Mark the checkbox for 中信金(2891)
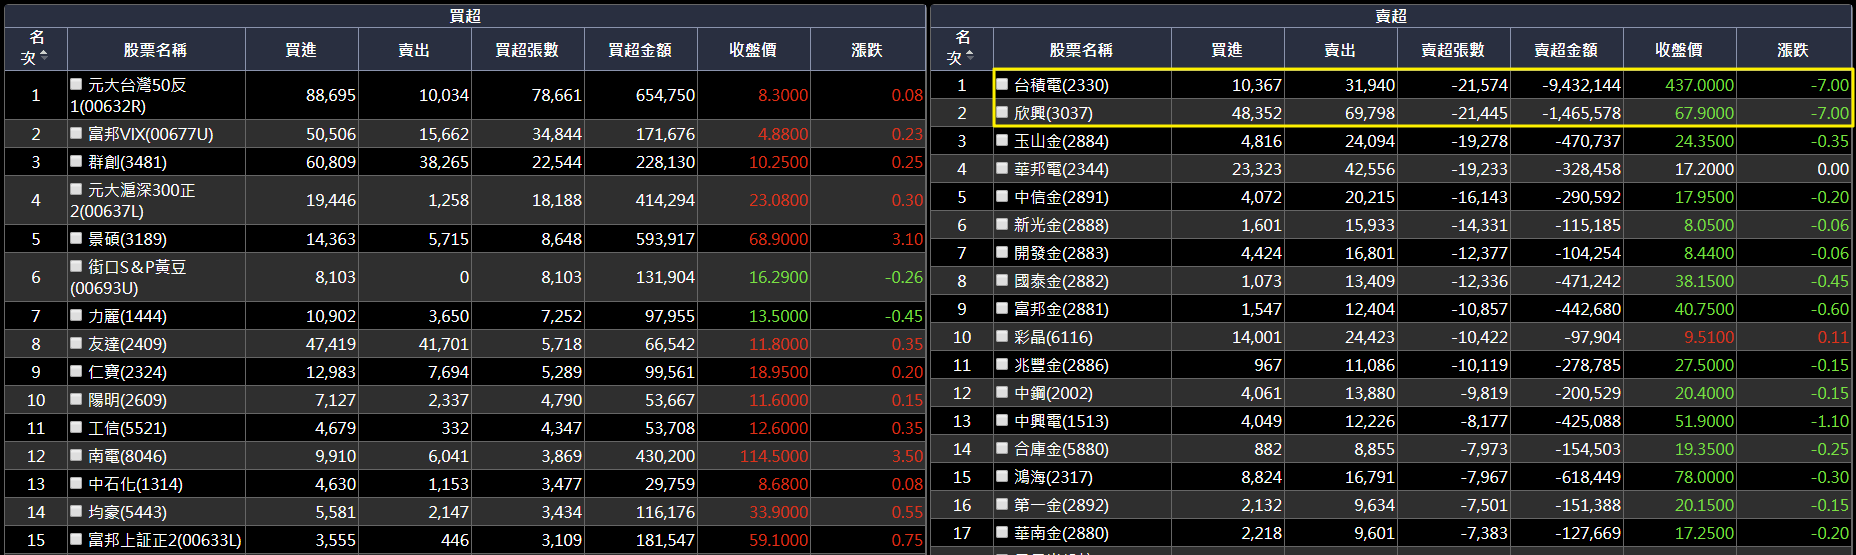 [x=1002, y=196]
